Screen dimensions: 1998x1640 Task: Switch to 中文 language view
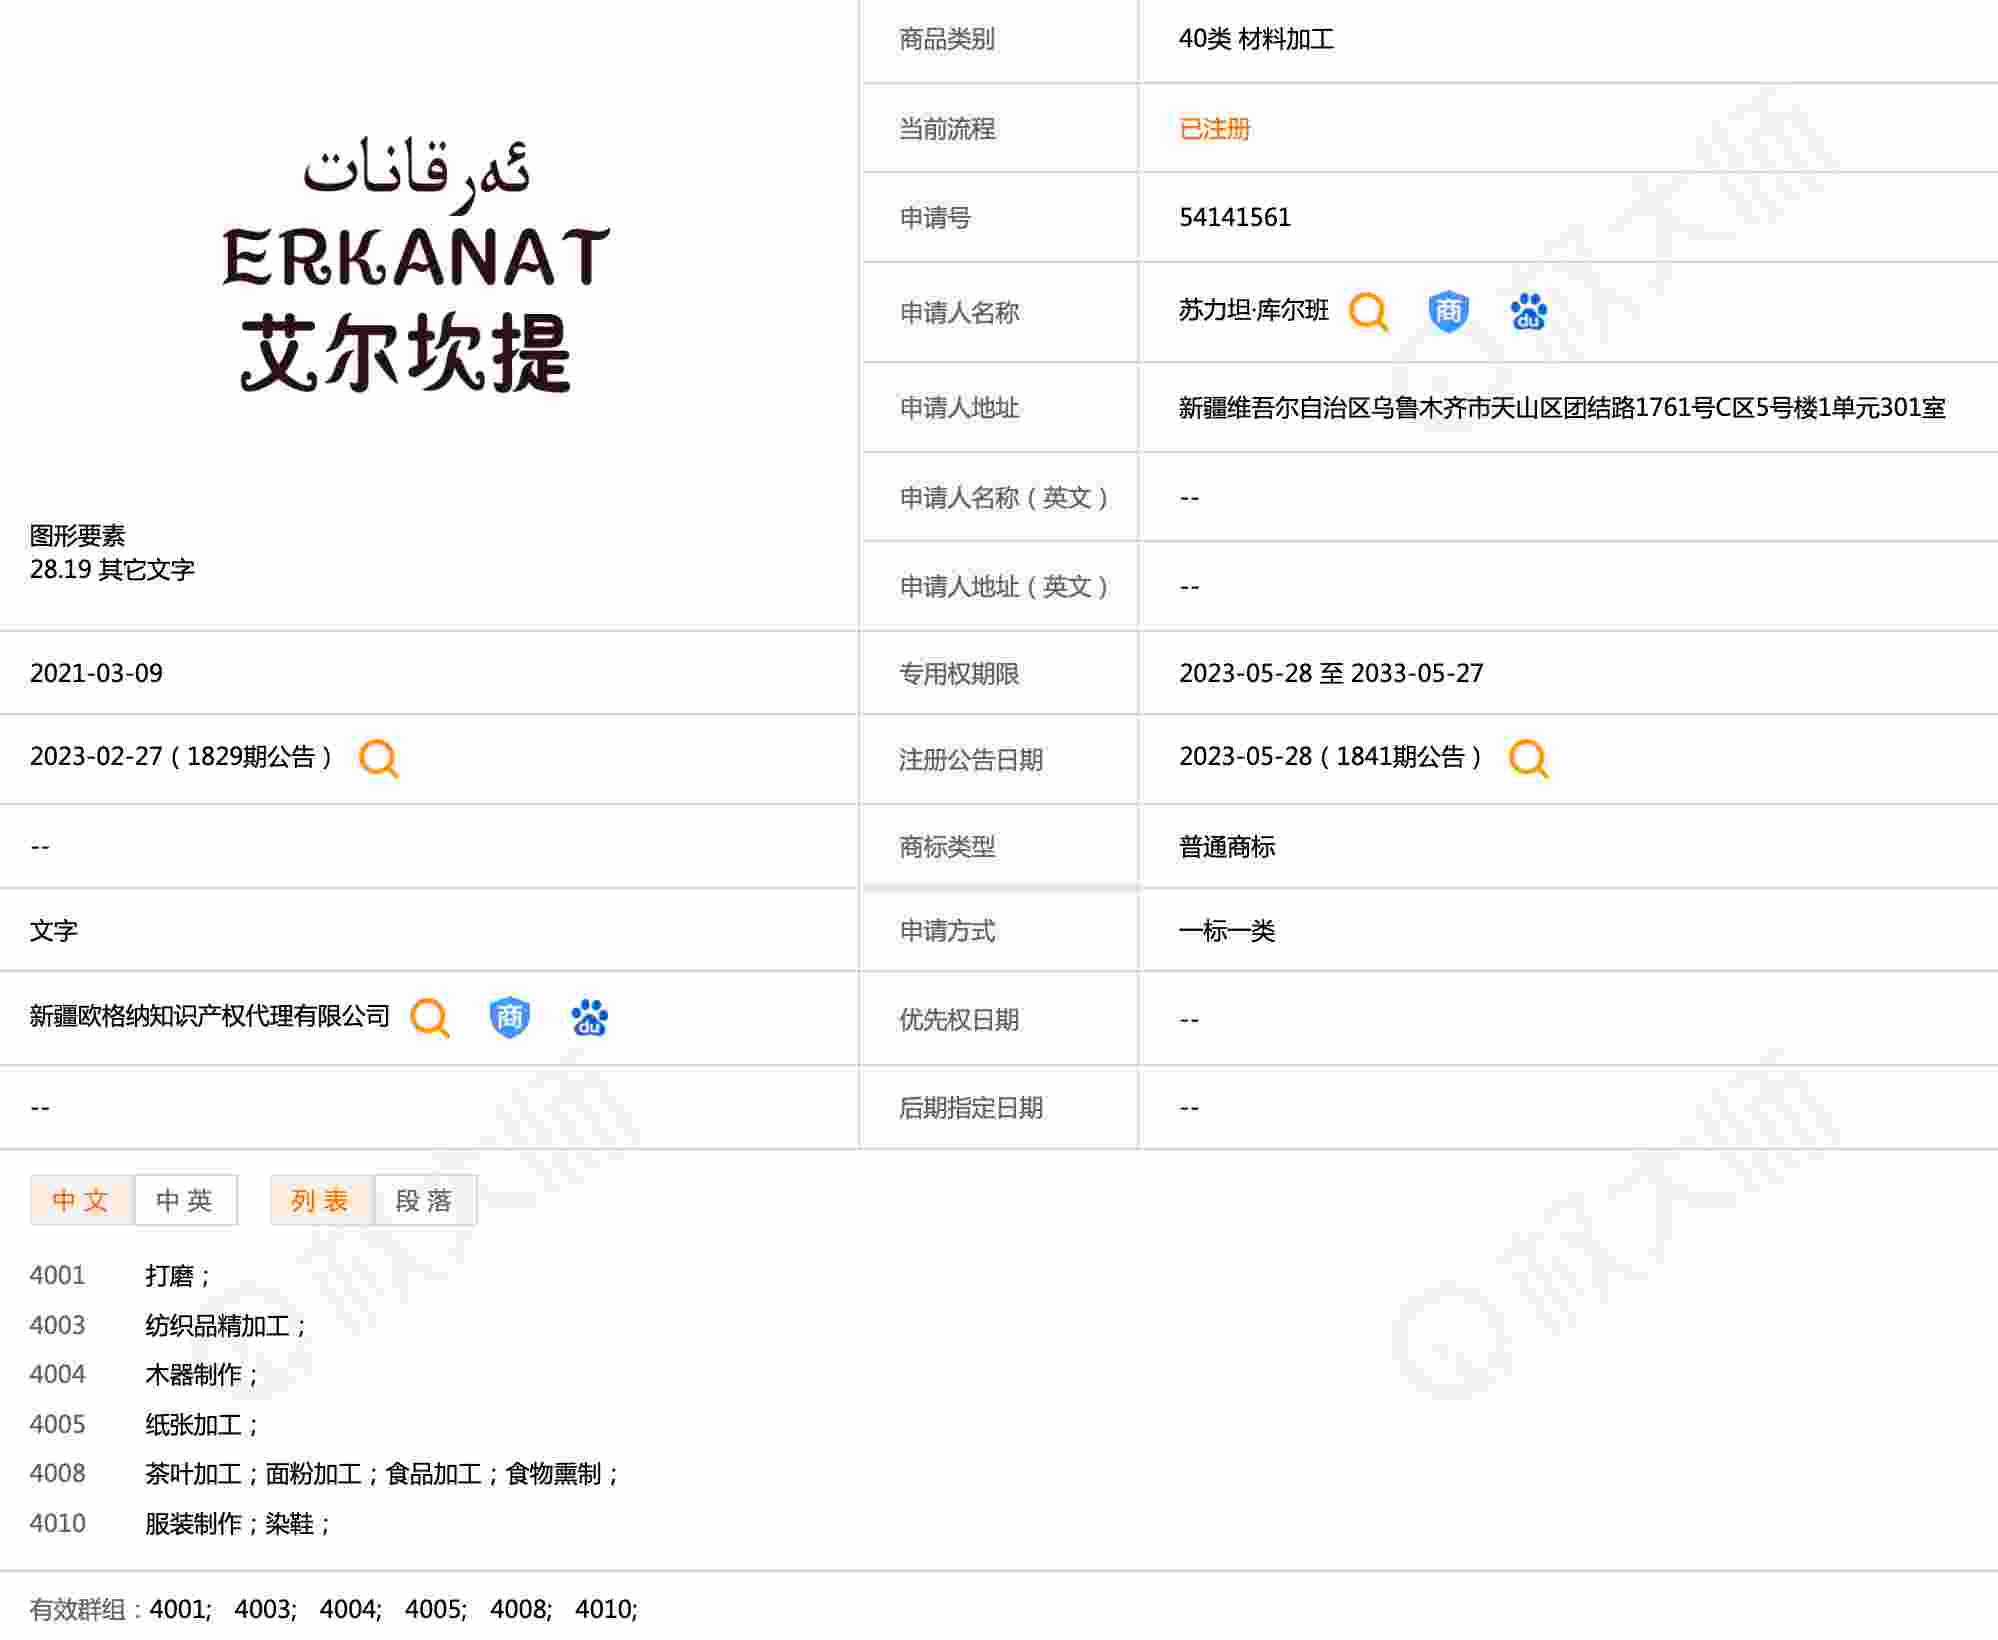click(81, 1200)
